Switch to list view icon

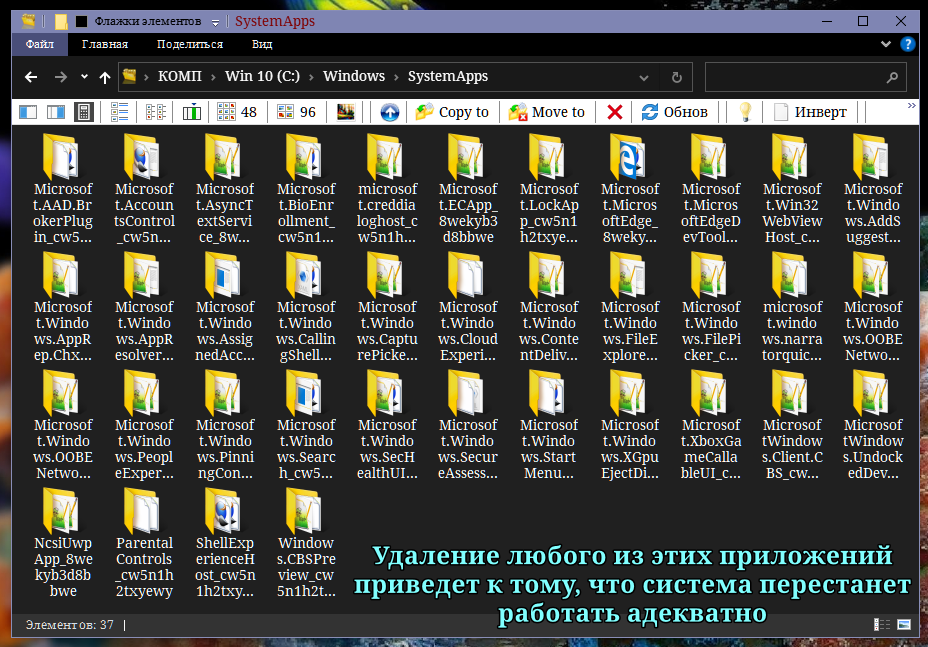tap(120, 112)
